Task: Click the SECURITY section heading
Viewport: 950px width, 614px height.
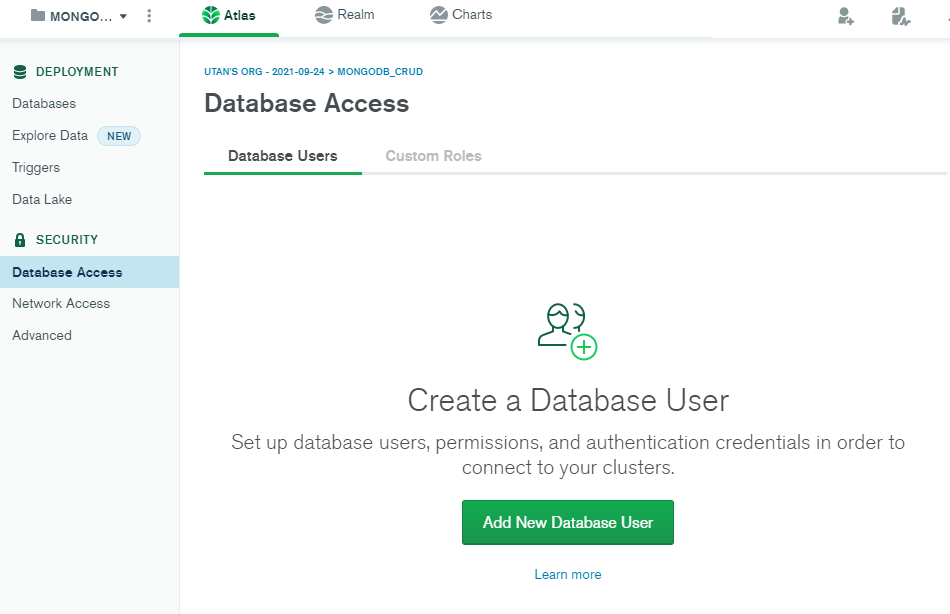Action: pos(67,239)
